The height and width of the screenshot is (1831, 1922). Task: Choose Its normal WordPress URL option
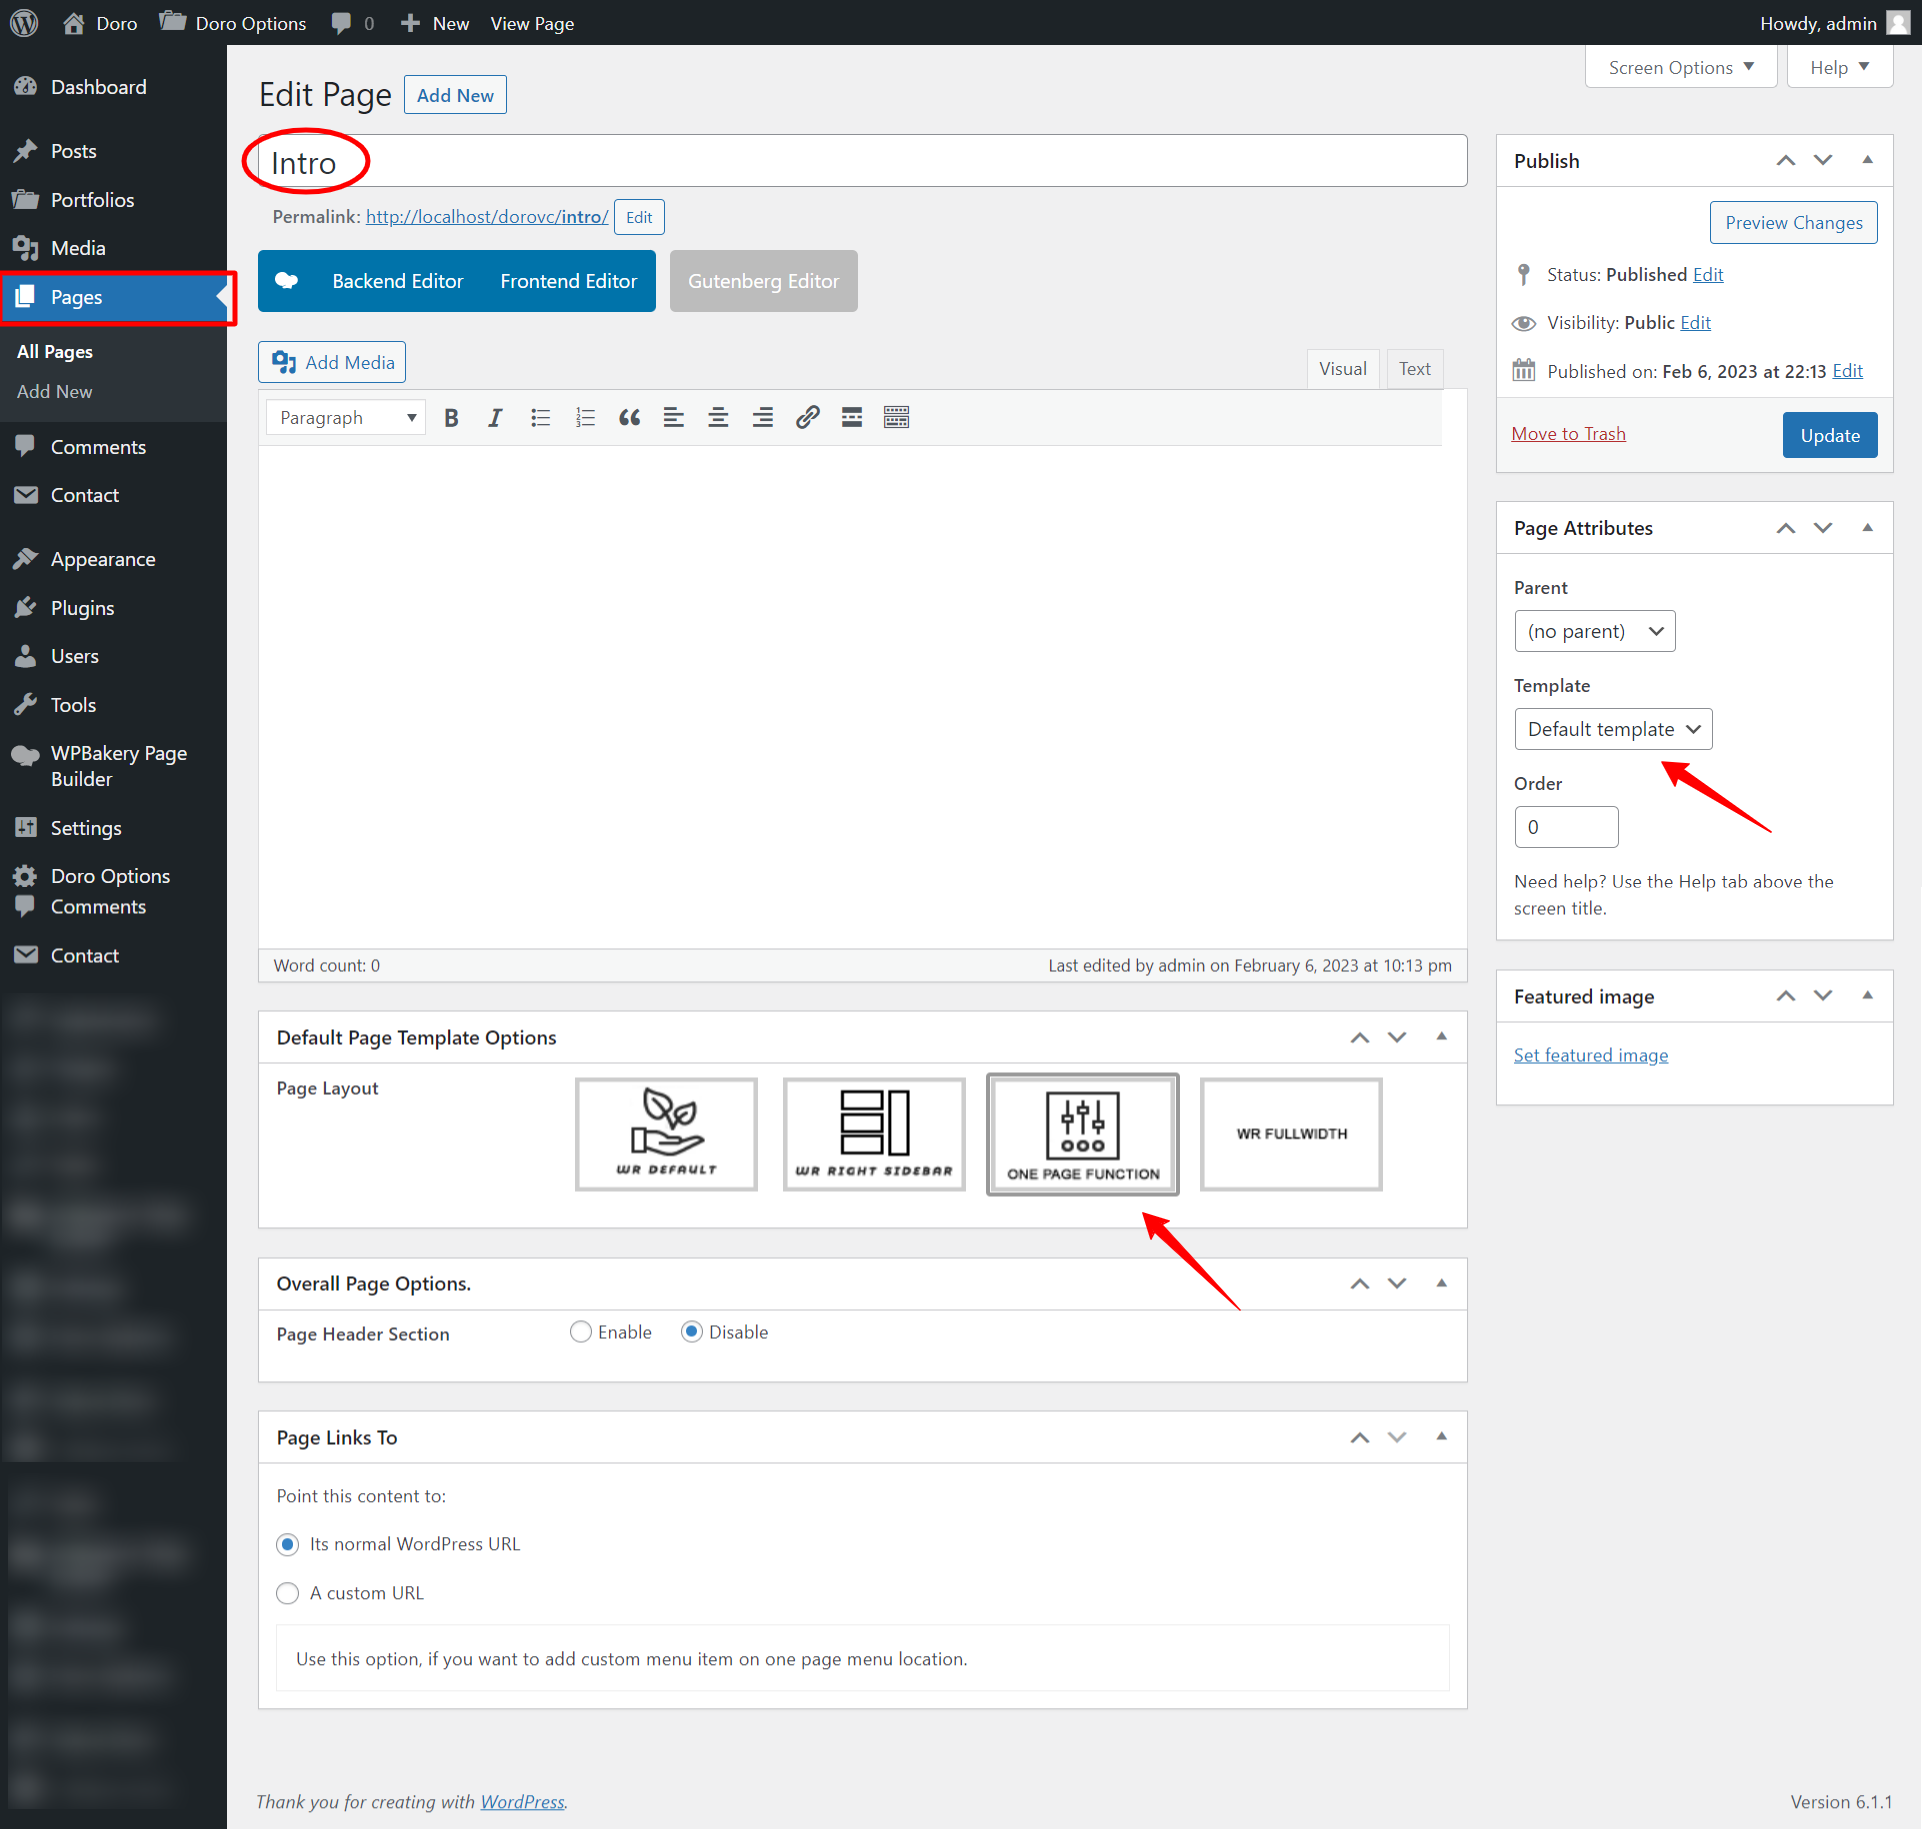pos(288,1545)
